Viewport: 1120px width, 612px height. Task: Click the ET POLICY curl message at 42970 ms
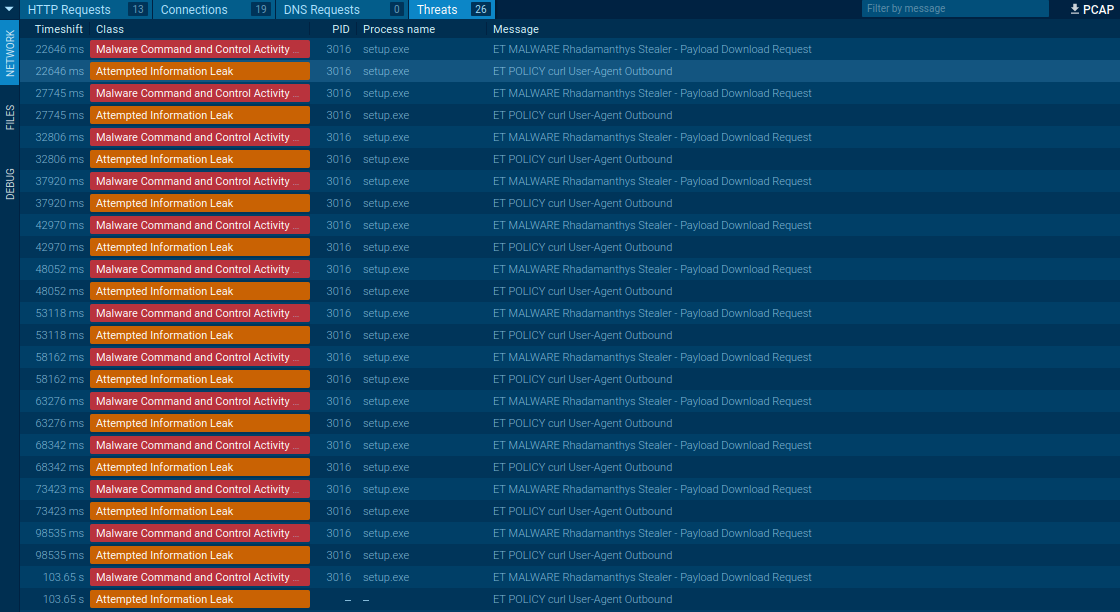pyautogui.click(x=582, y=247)
